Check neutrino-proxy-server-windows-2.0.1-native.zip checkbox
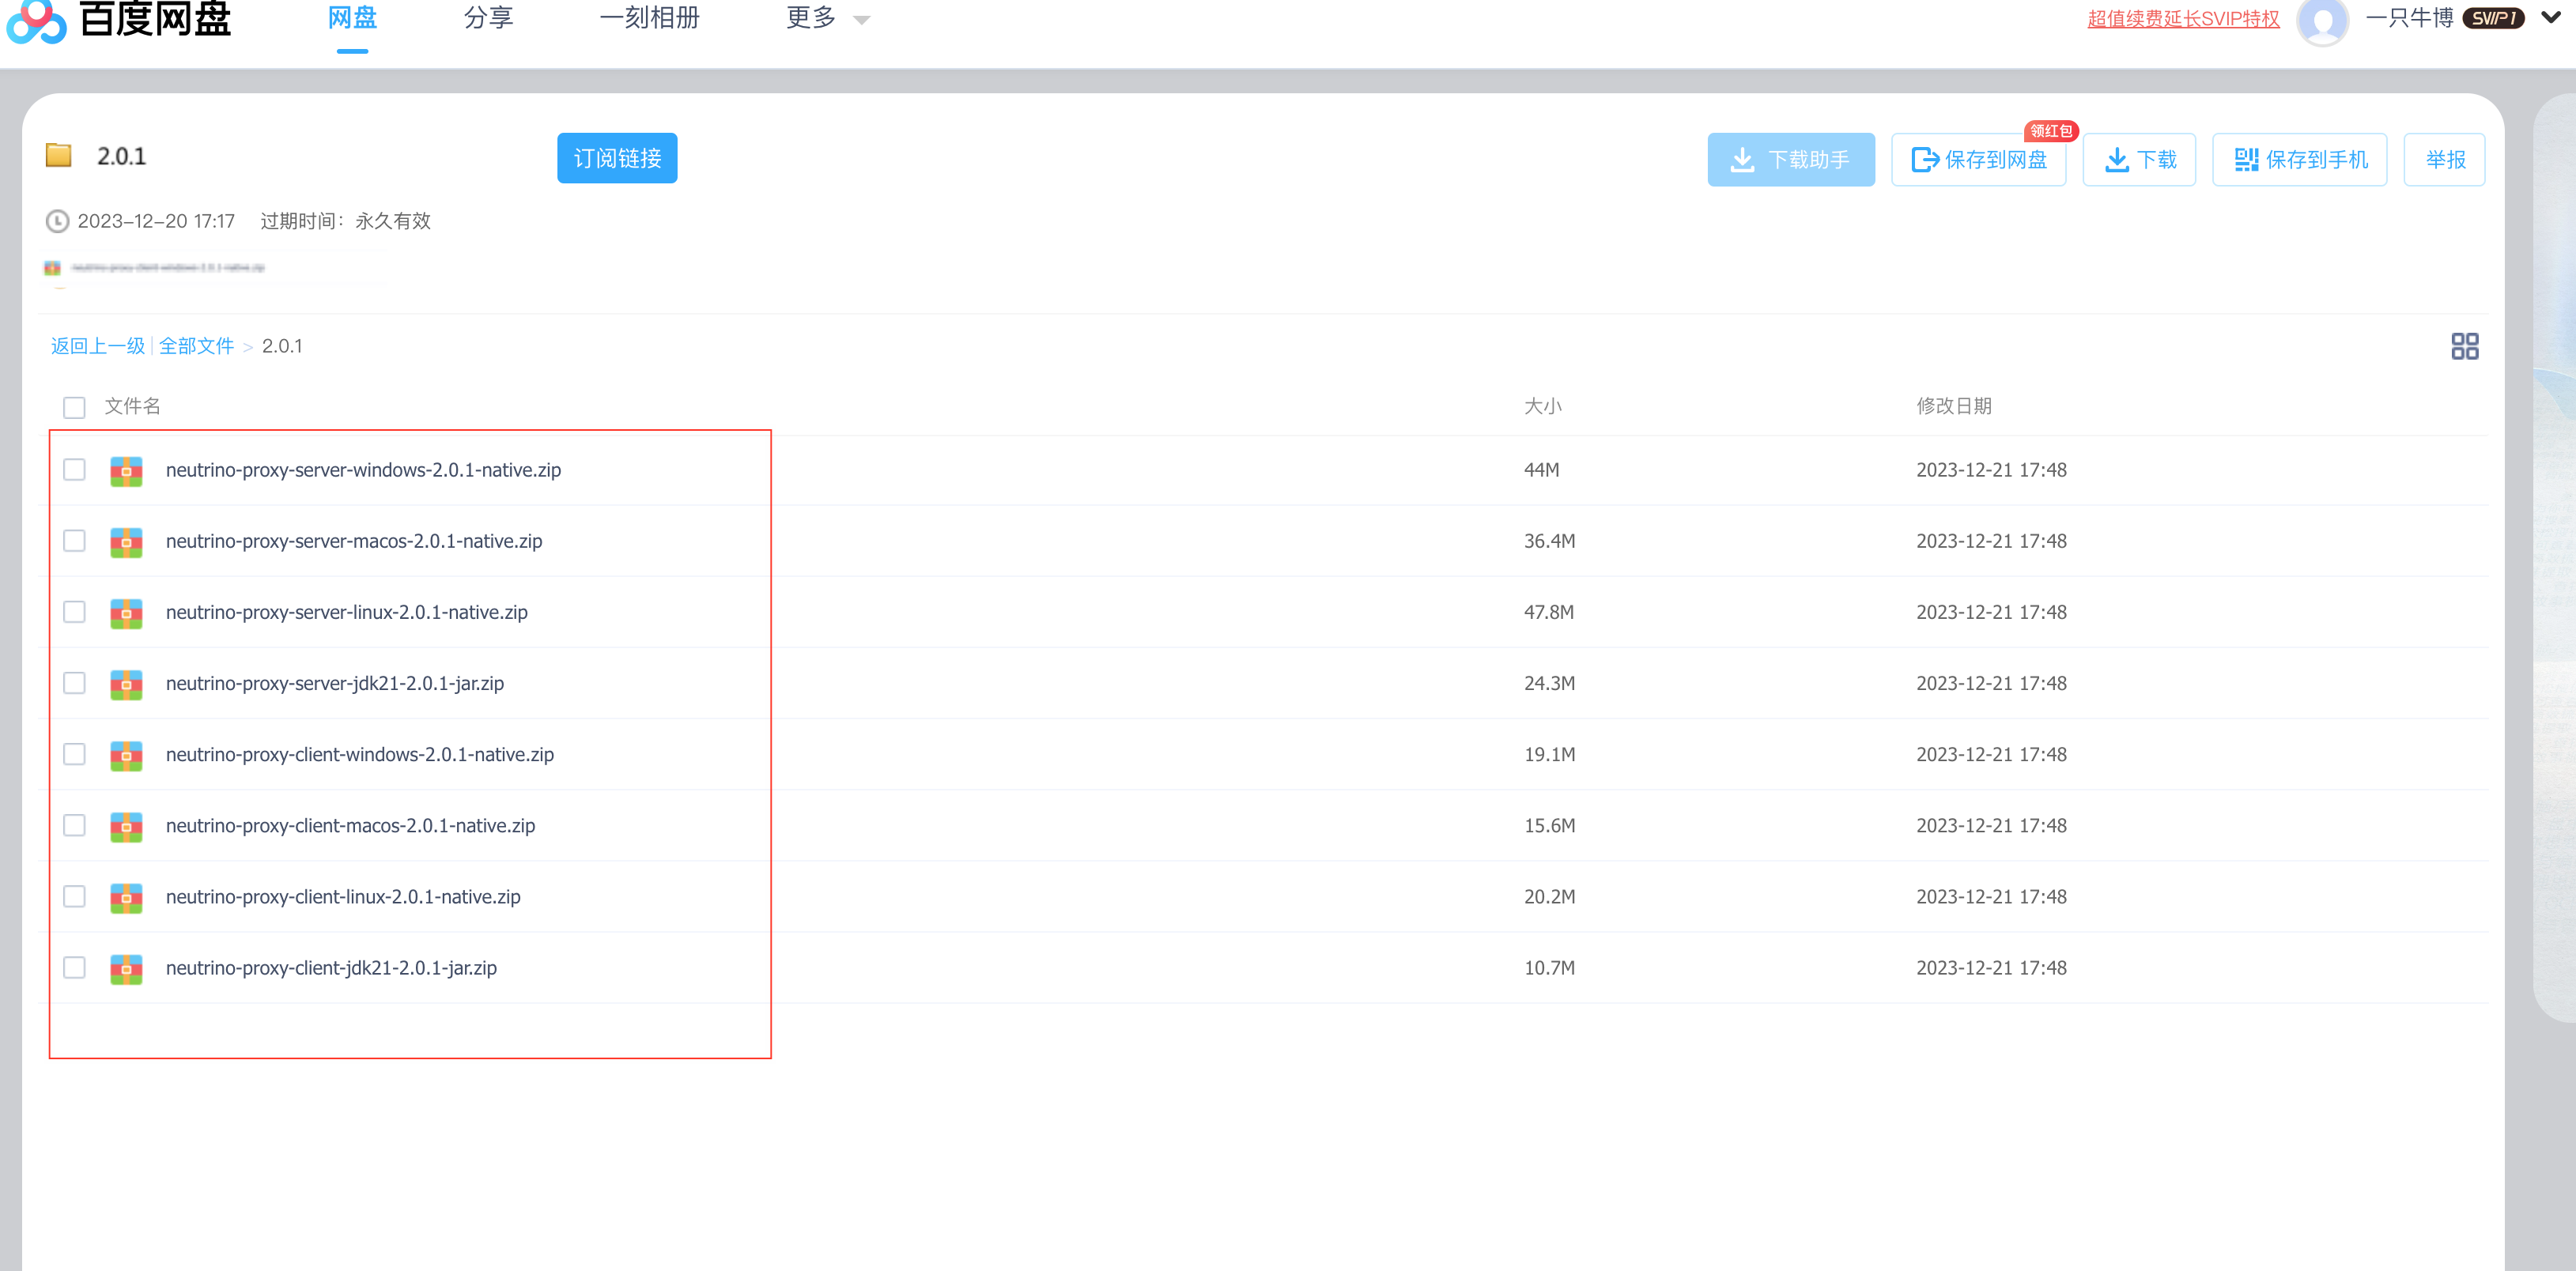 (74, 469)
